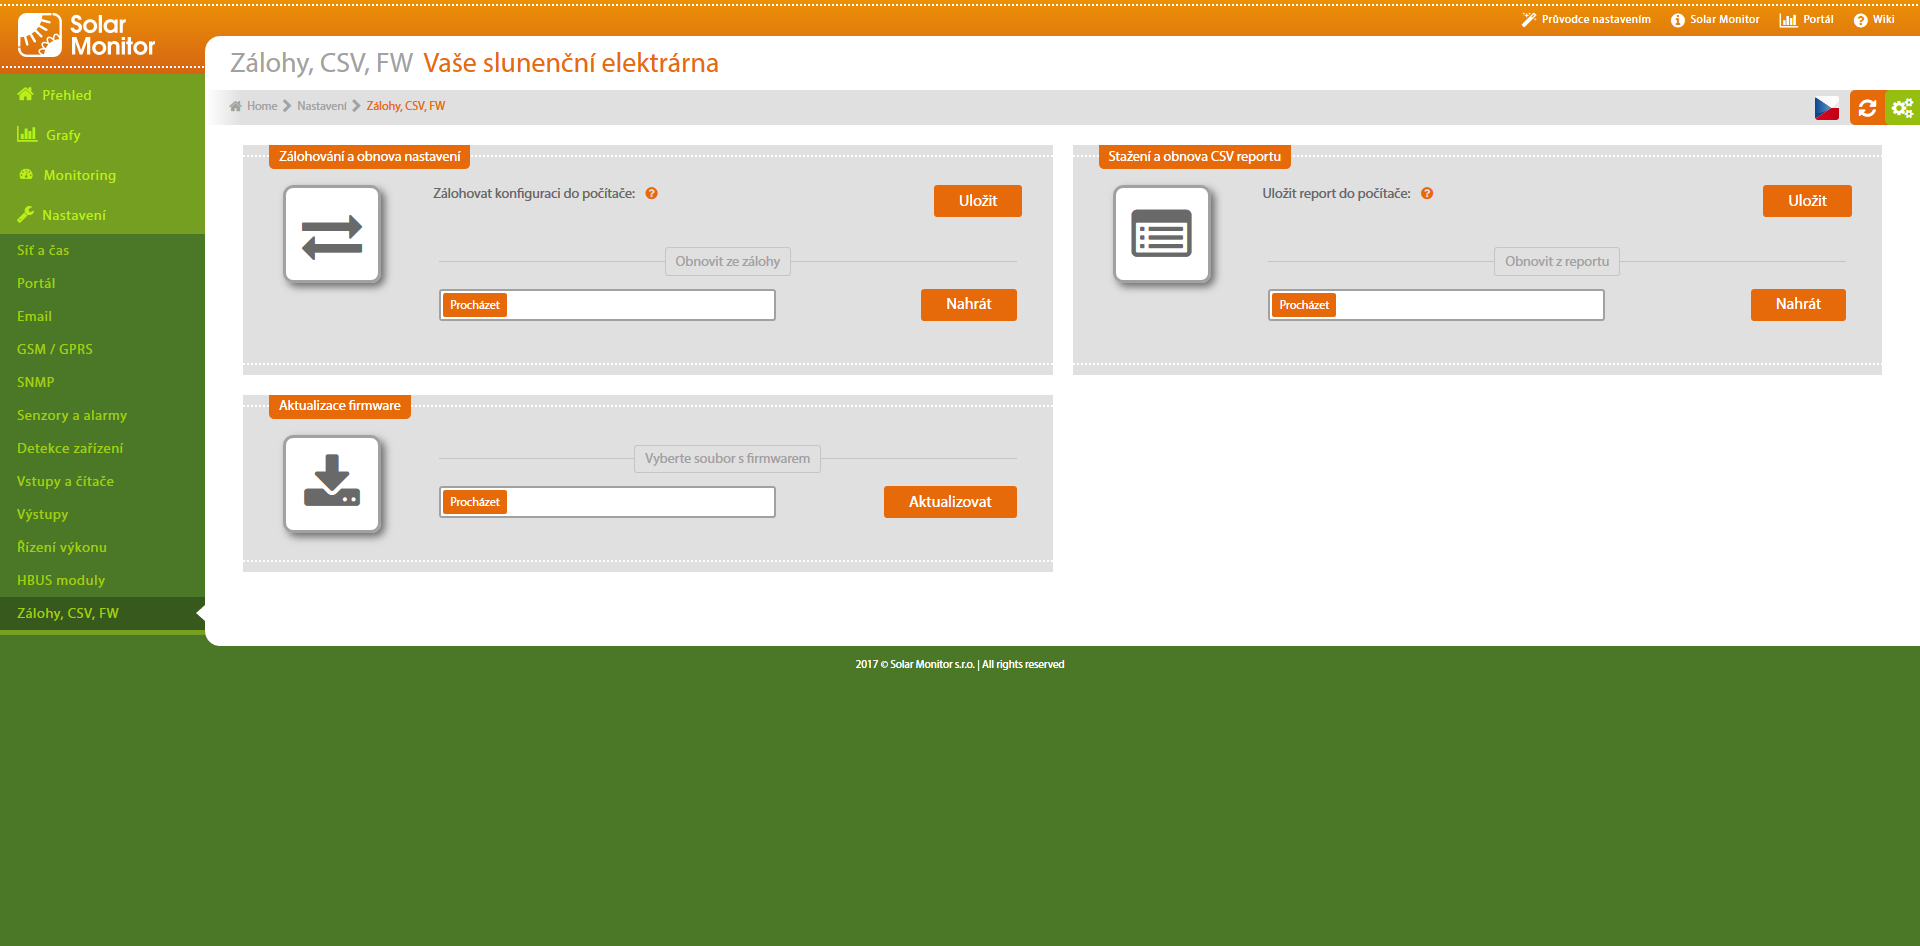The image size is (1920, 946).
Task: Click the firmware download icon
Action: coord(332,484)
